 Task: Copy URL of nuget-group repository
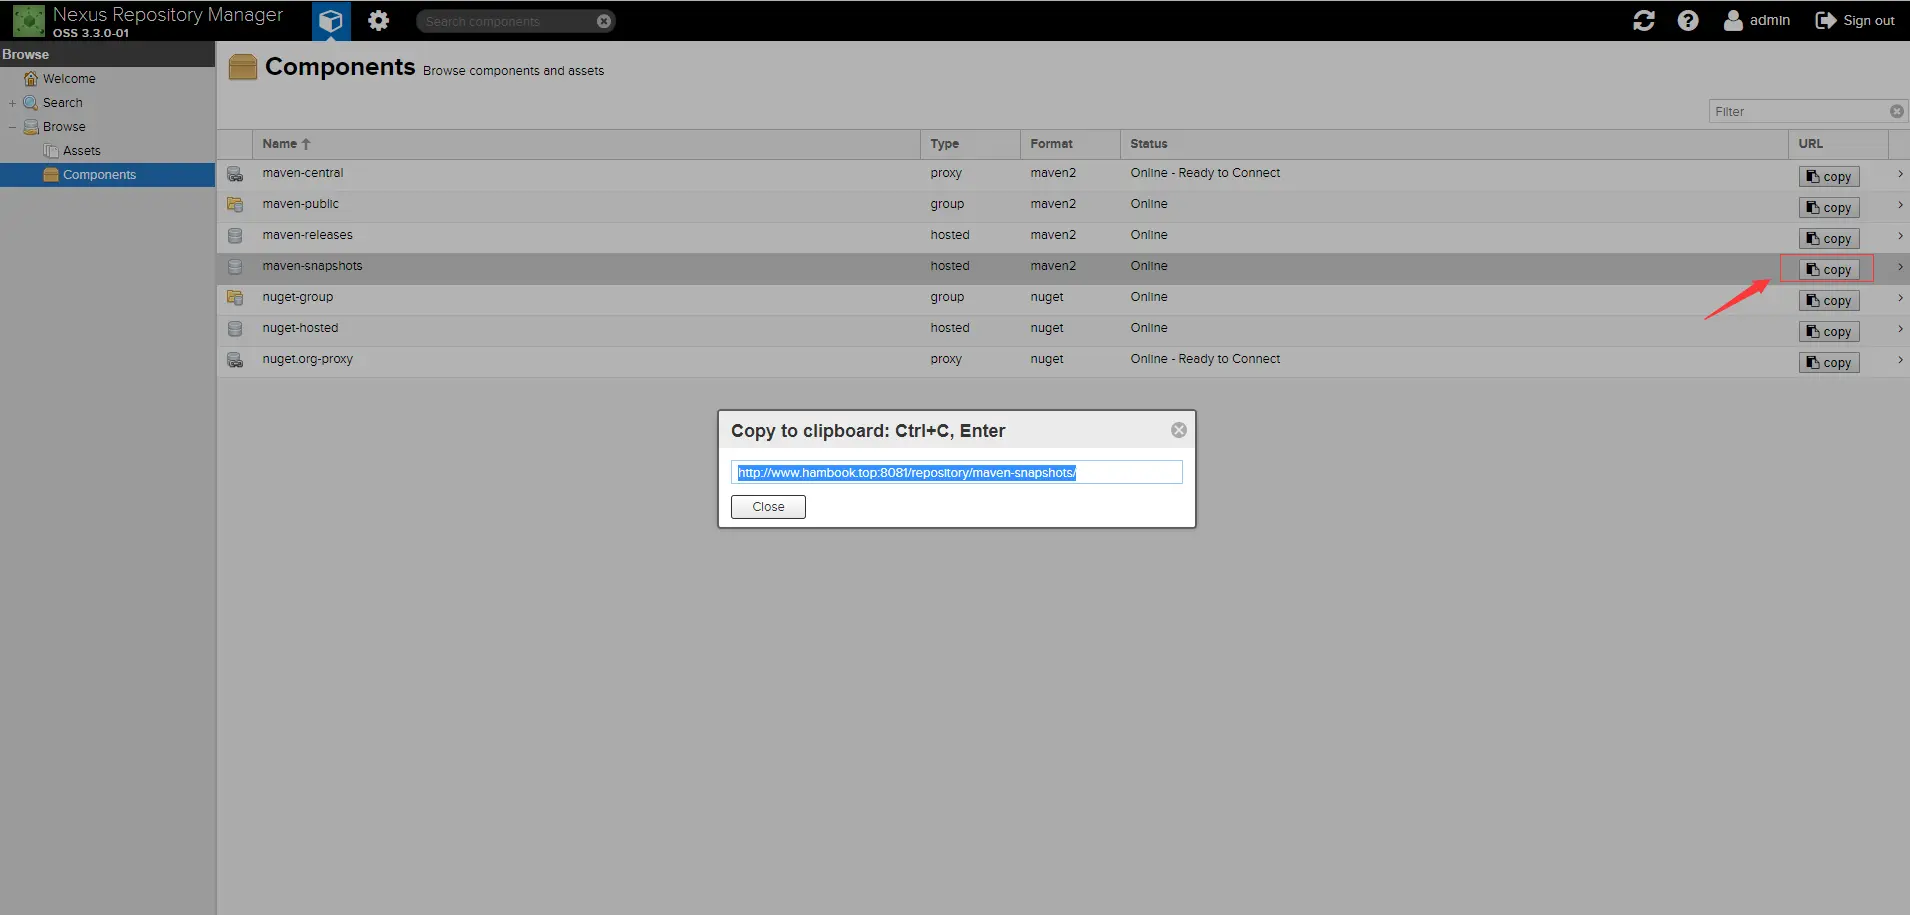point(1829,301)
